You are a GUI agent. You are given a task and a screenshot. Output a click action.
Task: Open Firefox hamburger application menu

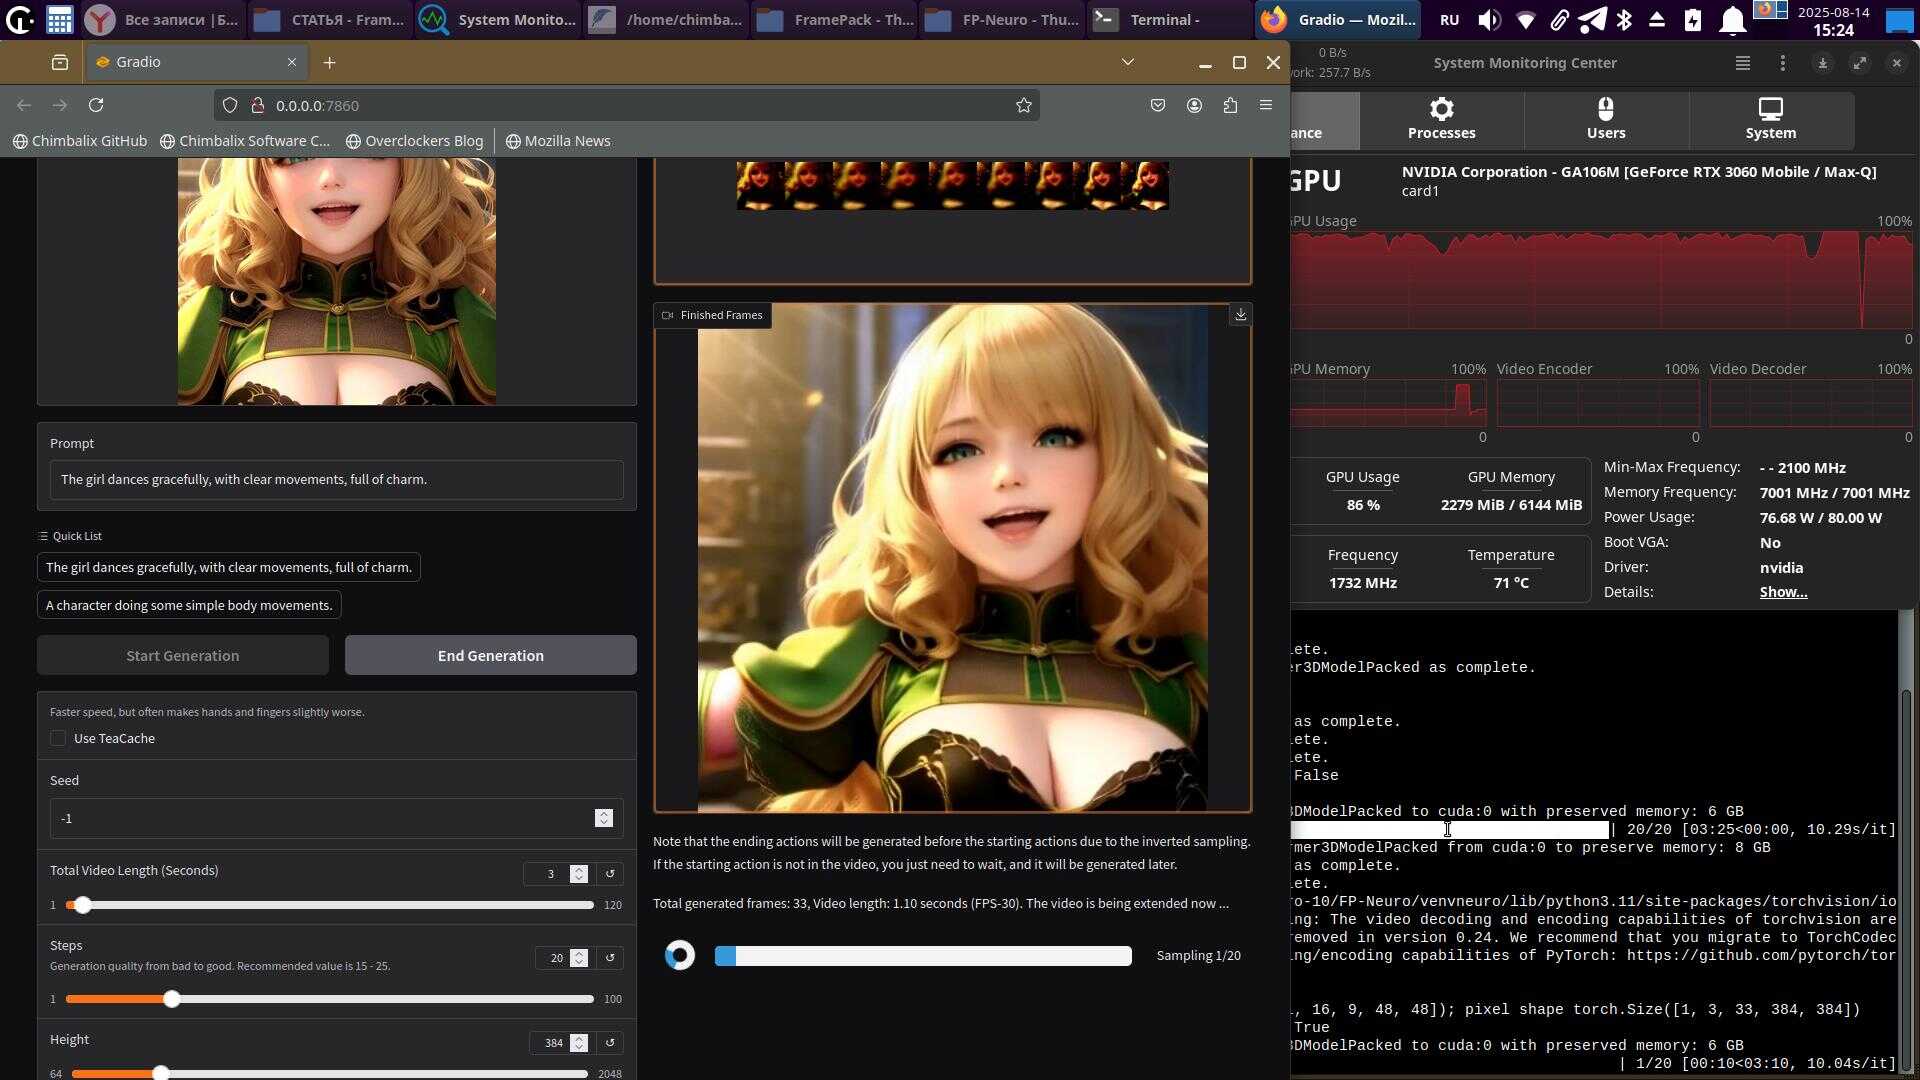tap(1266, 105)
